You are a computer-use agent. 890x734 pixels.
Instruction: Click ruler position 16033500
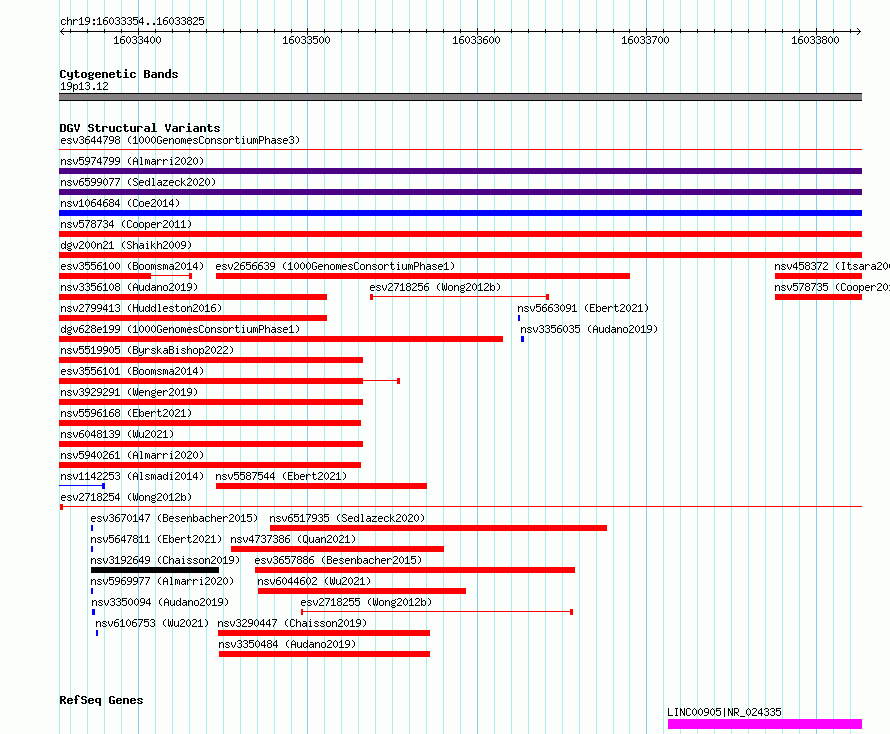(x=306, y=40)
